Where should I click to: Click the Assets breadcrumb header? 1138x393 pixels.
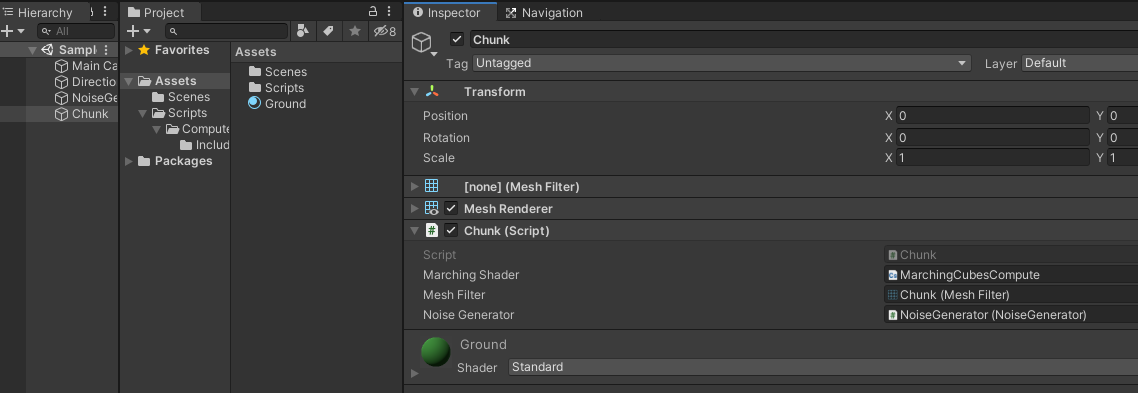tap(255, 52)
